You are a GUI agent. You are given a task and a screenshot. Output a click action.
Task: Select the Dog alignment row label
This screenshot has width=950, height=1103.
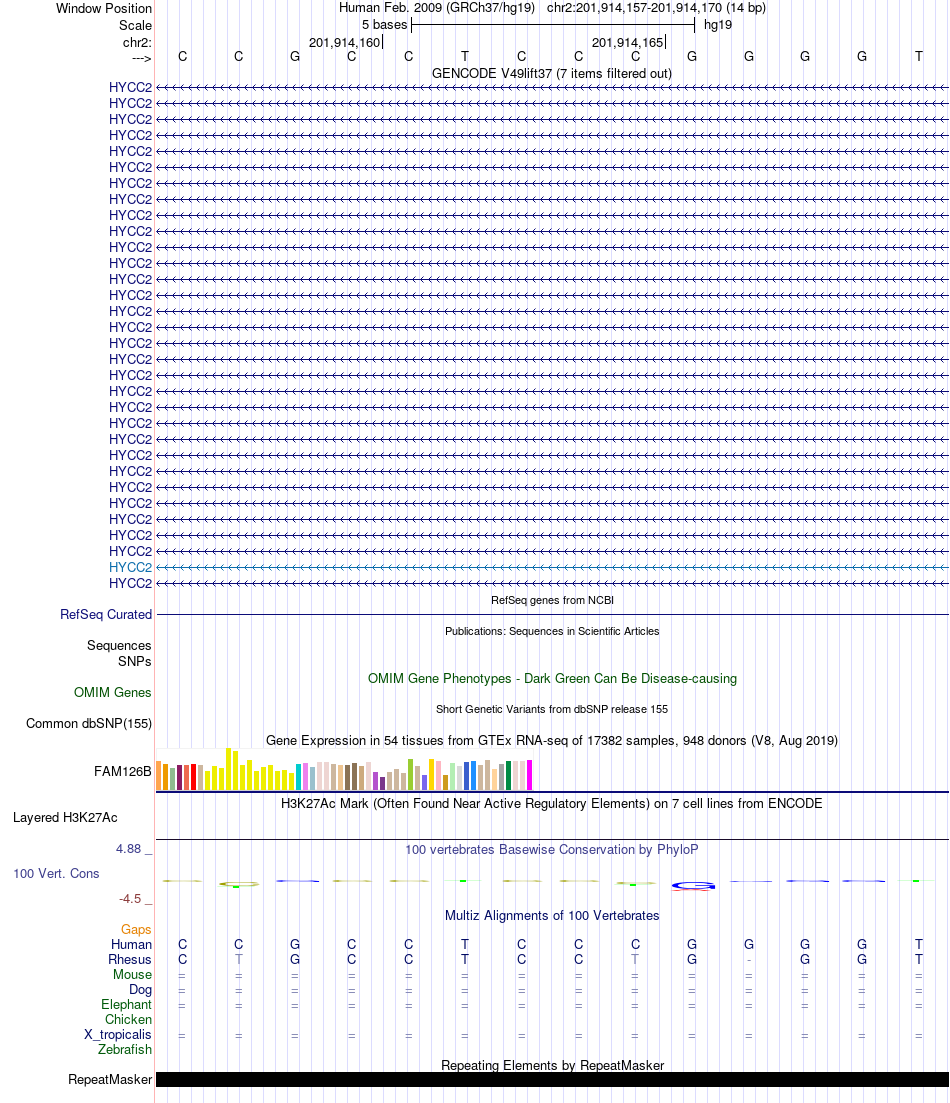pyautogui.click(x=140, y=989)
